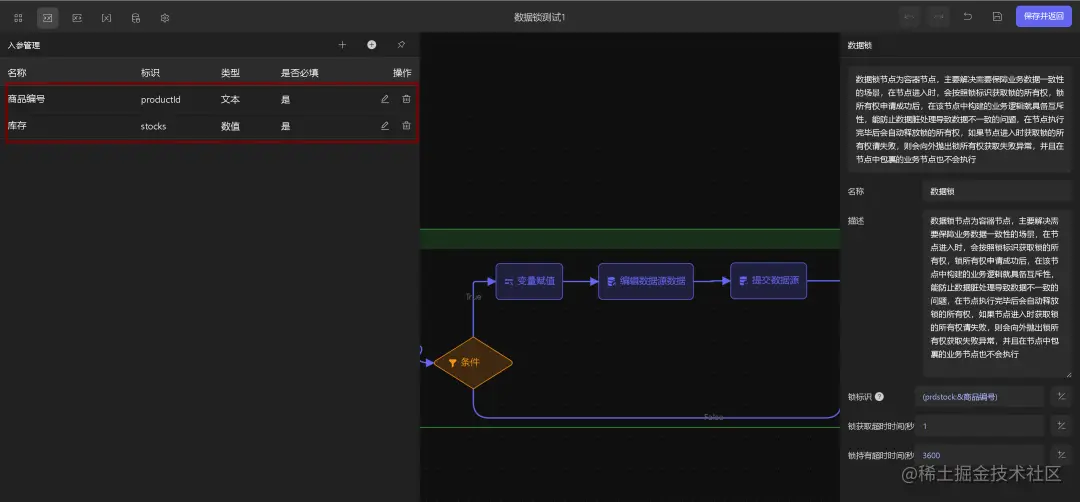Click the 库存 name cell
This screenshot has height=502, width=1080.
pyautogui.click(x=17, y=126)
